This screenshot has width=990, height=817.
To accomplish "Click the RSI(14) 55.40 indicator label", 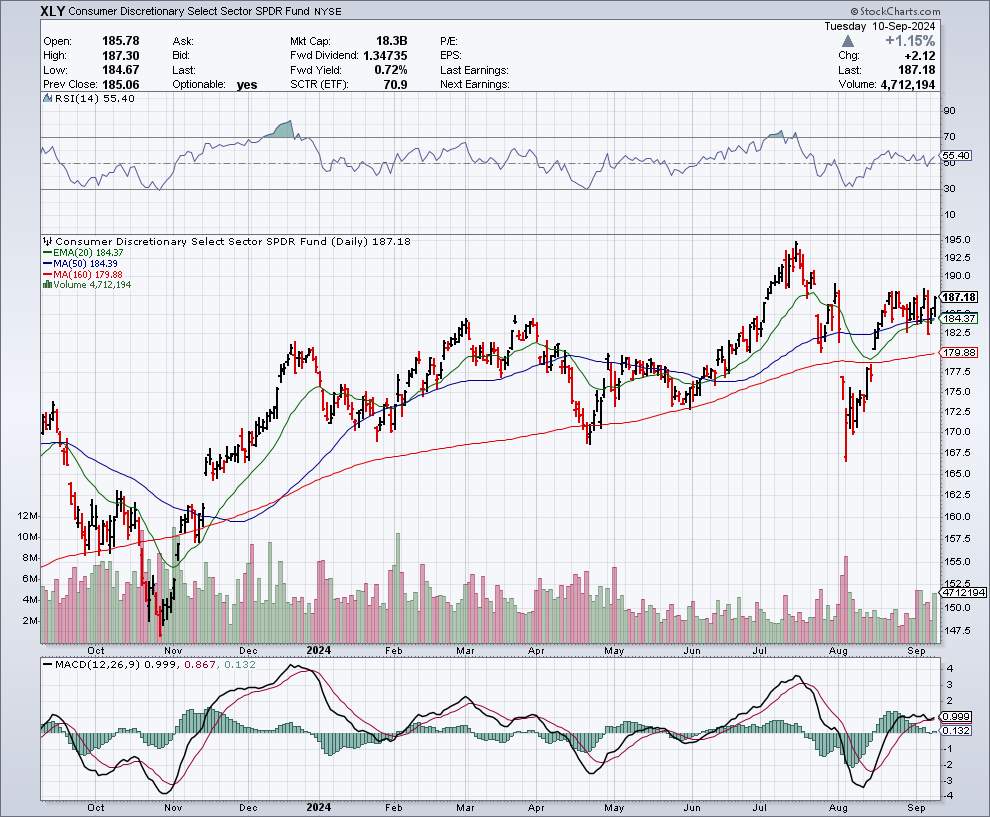I will click(x=95, y=98).
